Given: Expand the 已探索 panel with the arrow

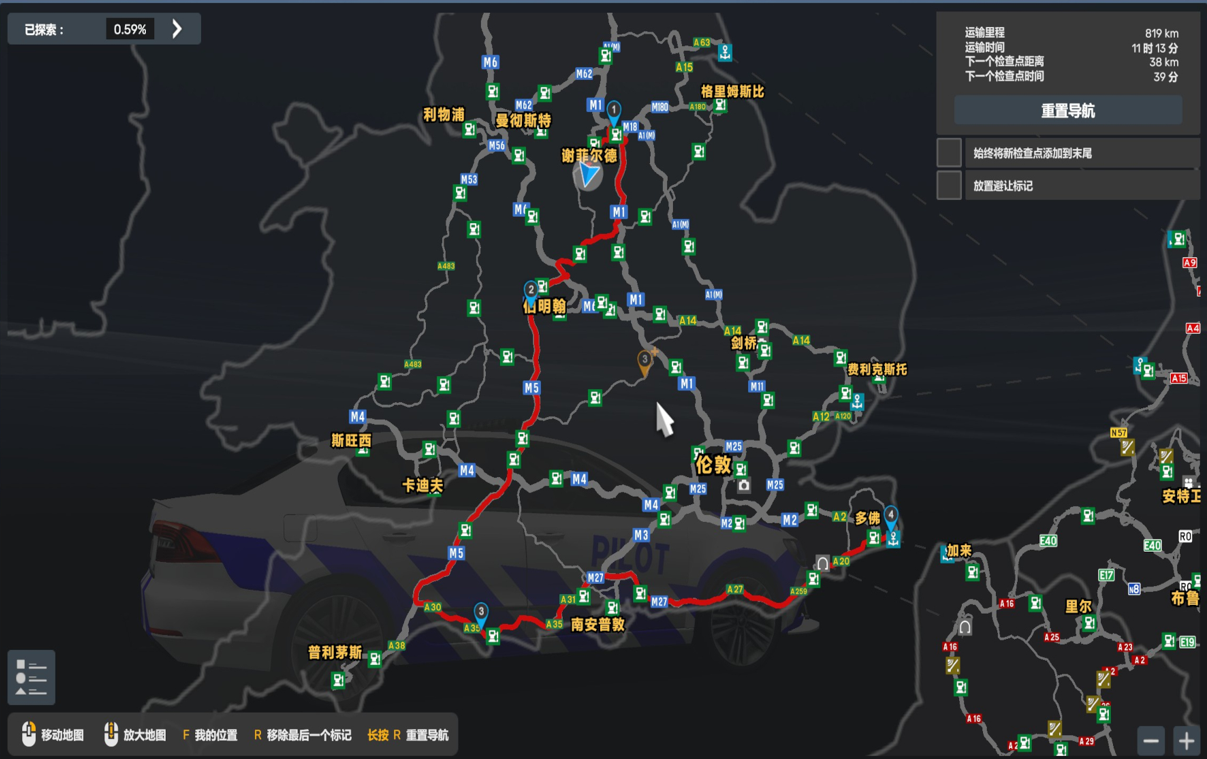Looking at the screenshot, I should 177,29.
